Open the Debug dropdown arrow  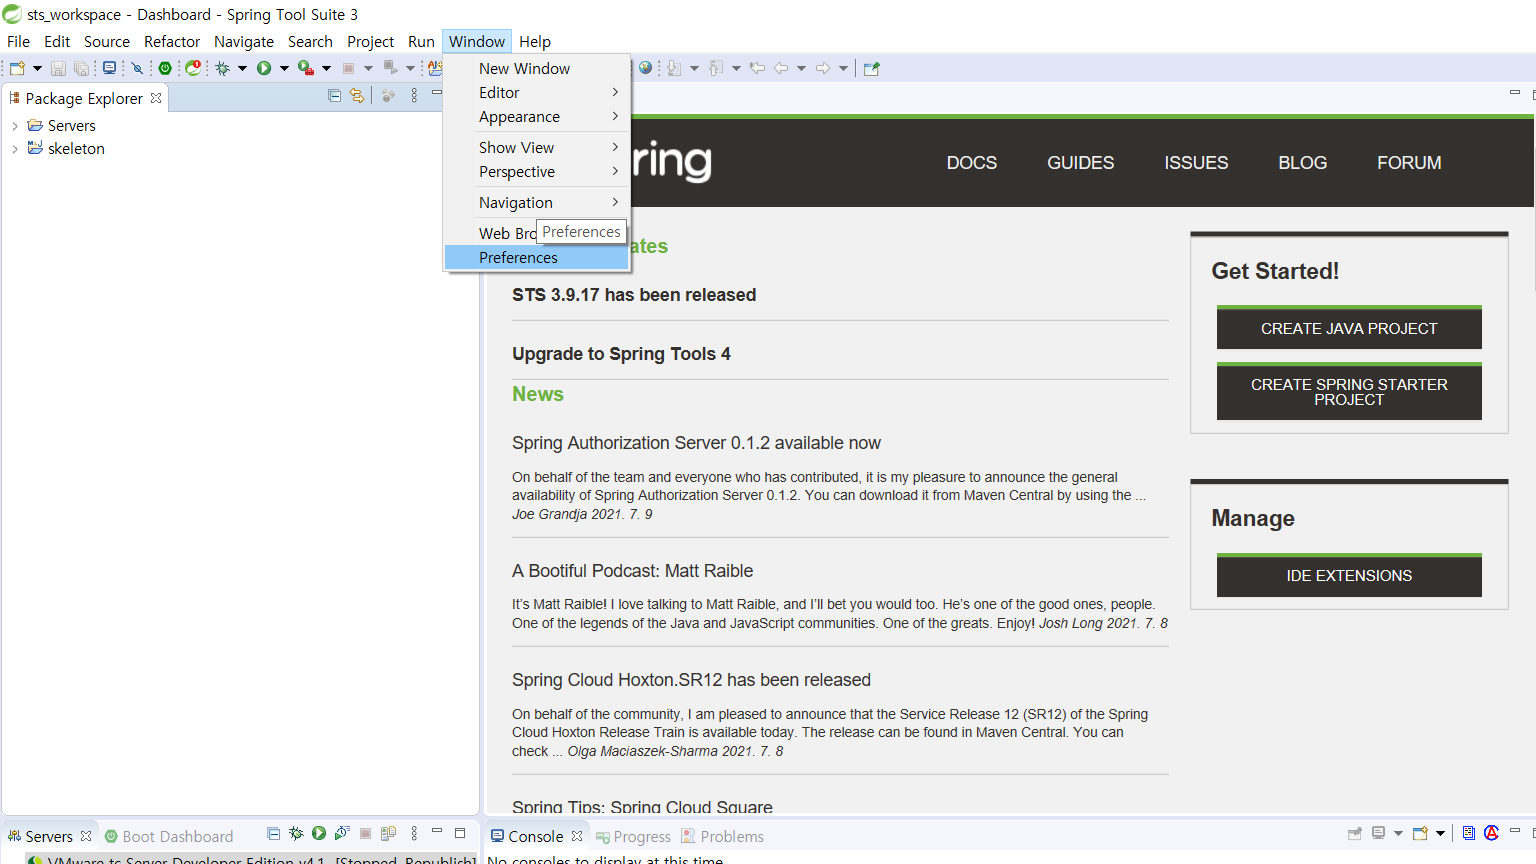(242, 68)
